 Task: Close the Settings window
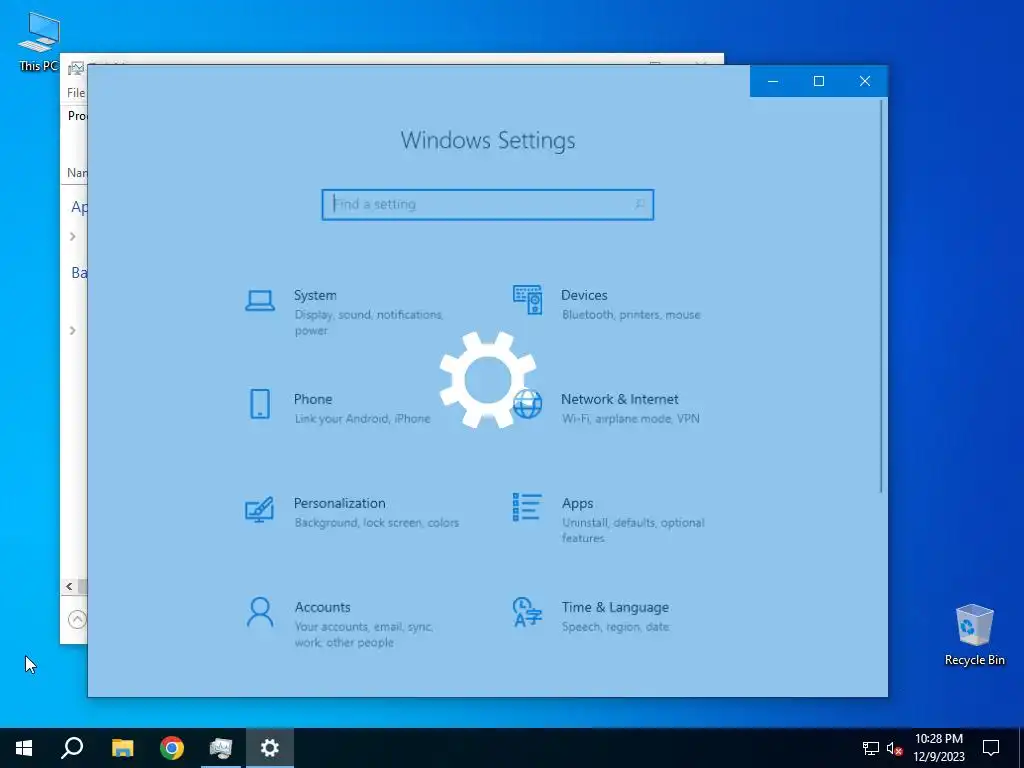[865, 81]
